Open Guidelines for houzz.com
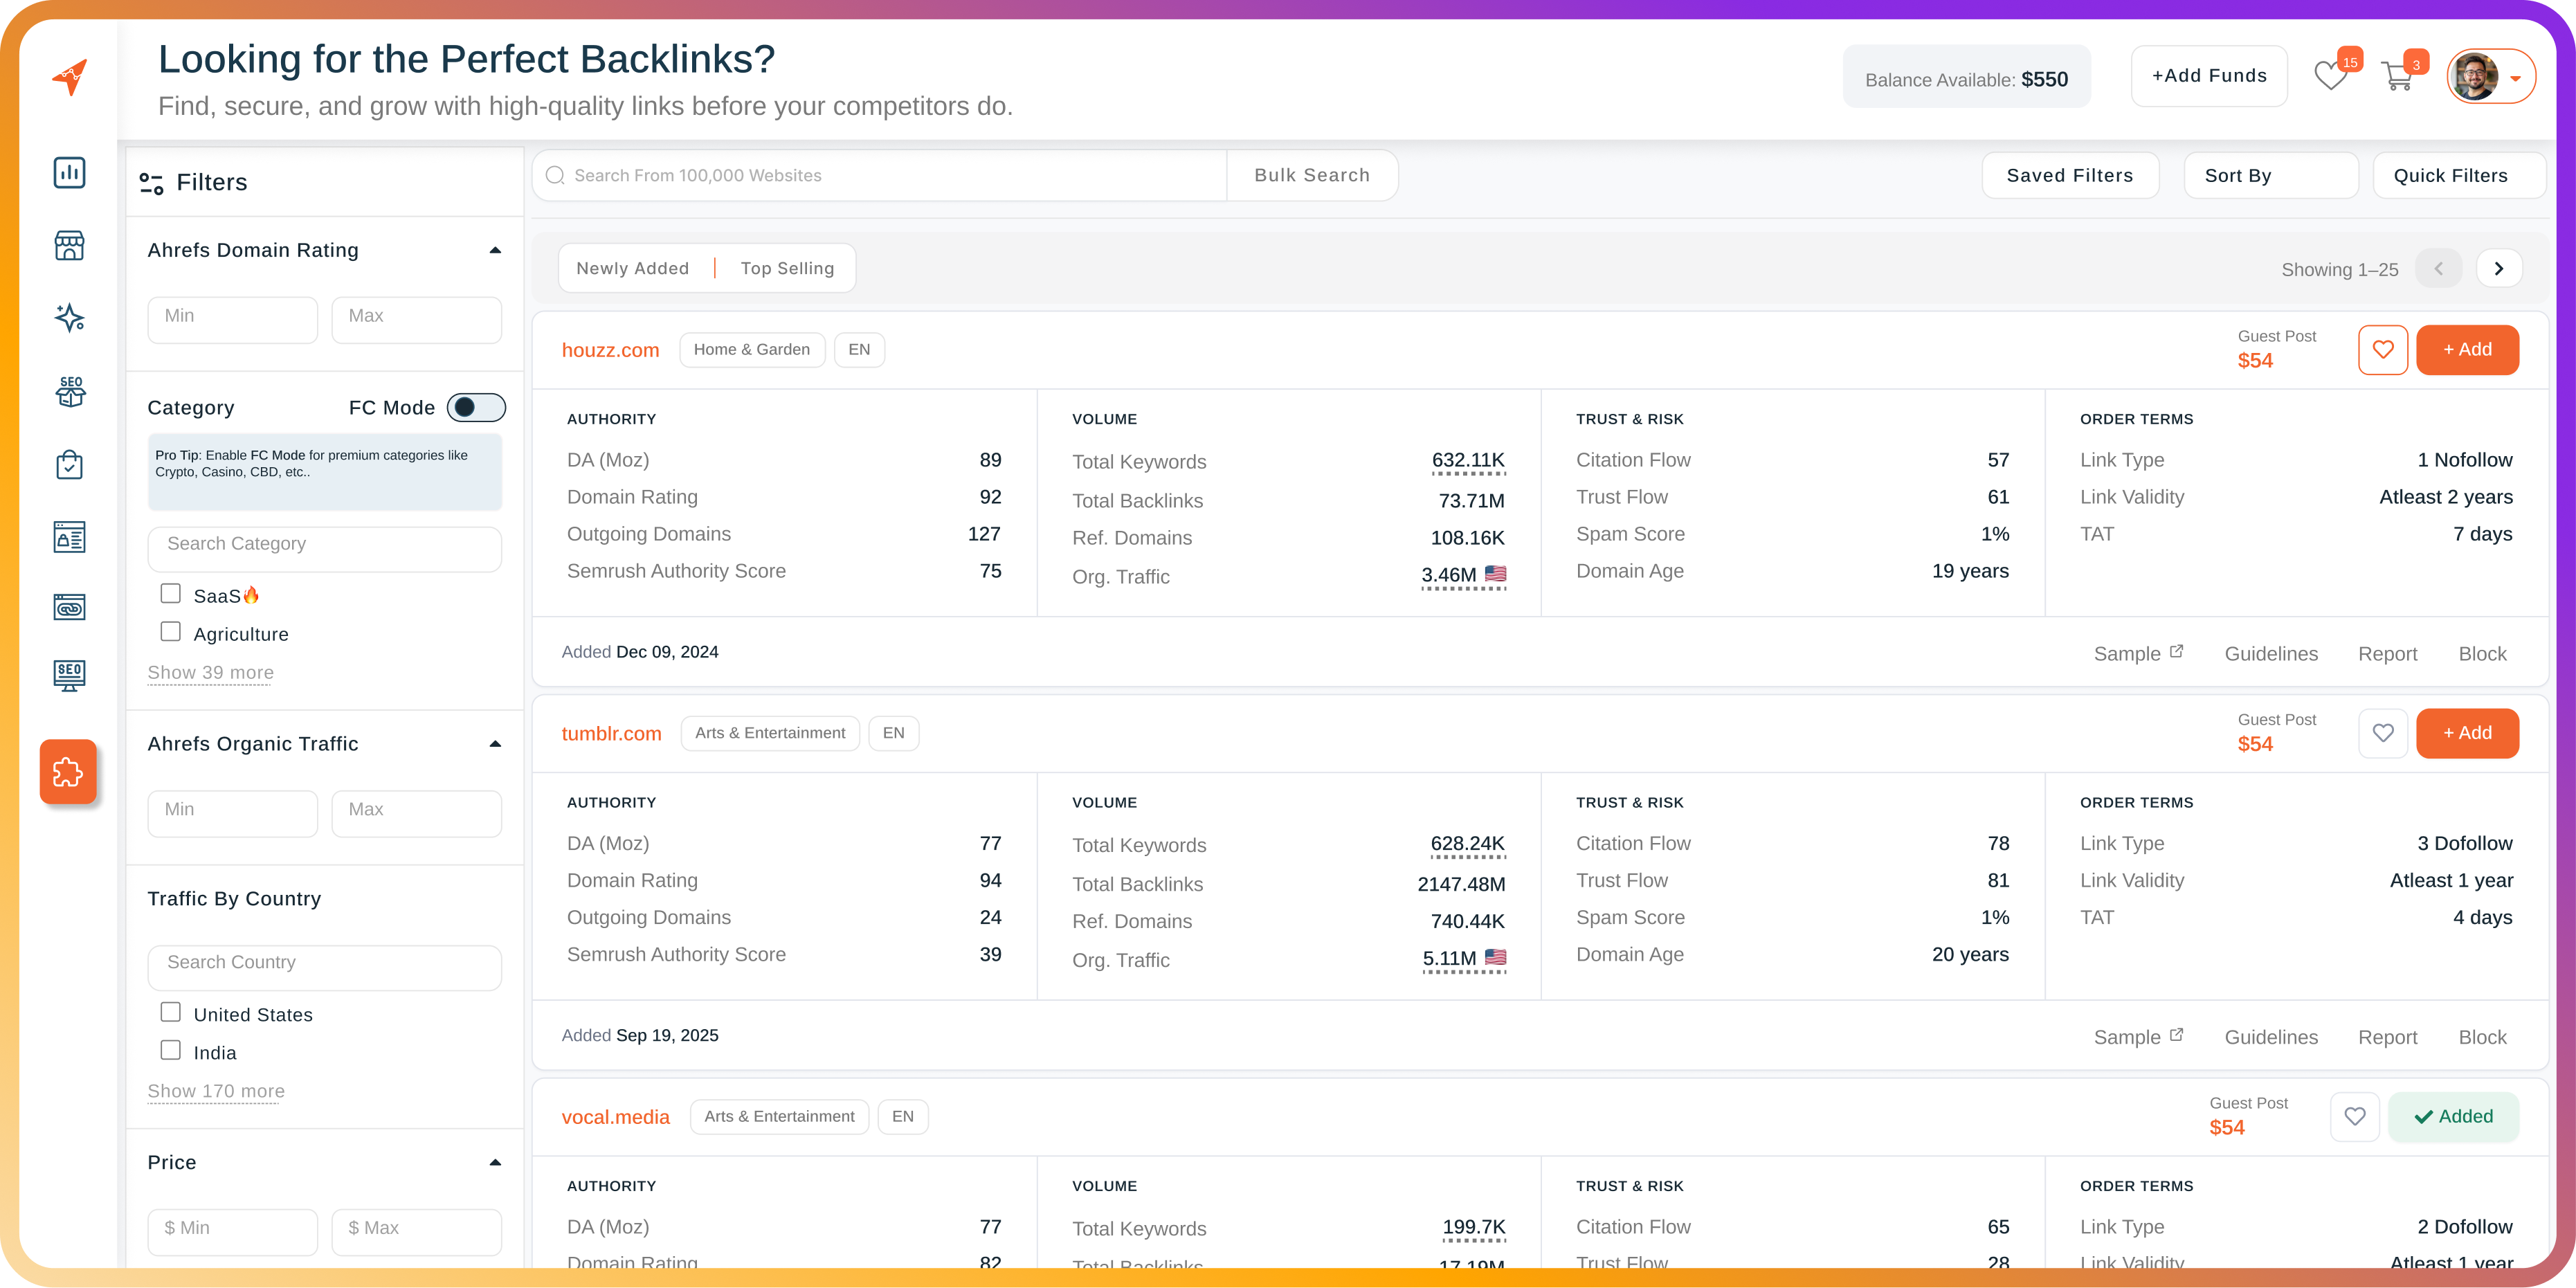Viewport: 2576px width, 1288px height. tap(2271, 654)
